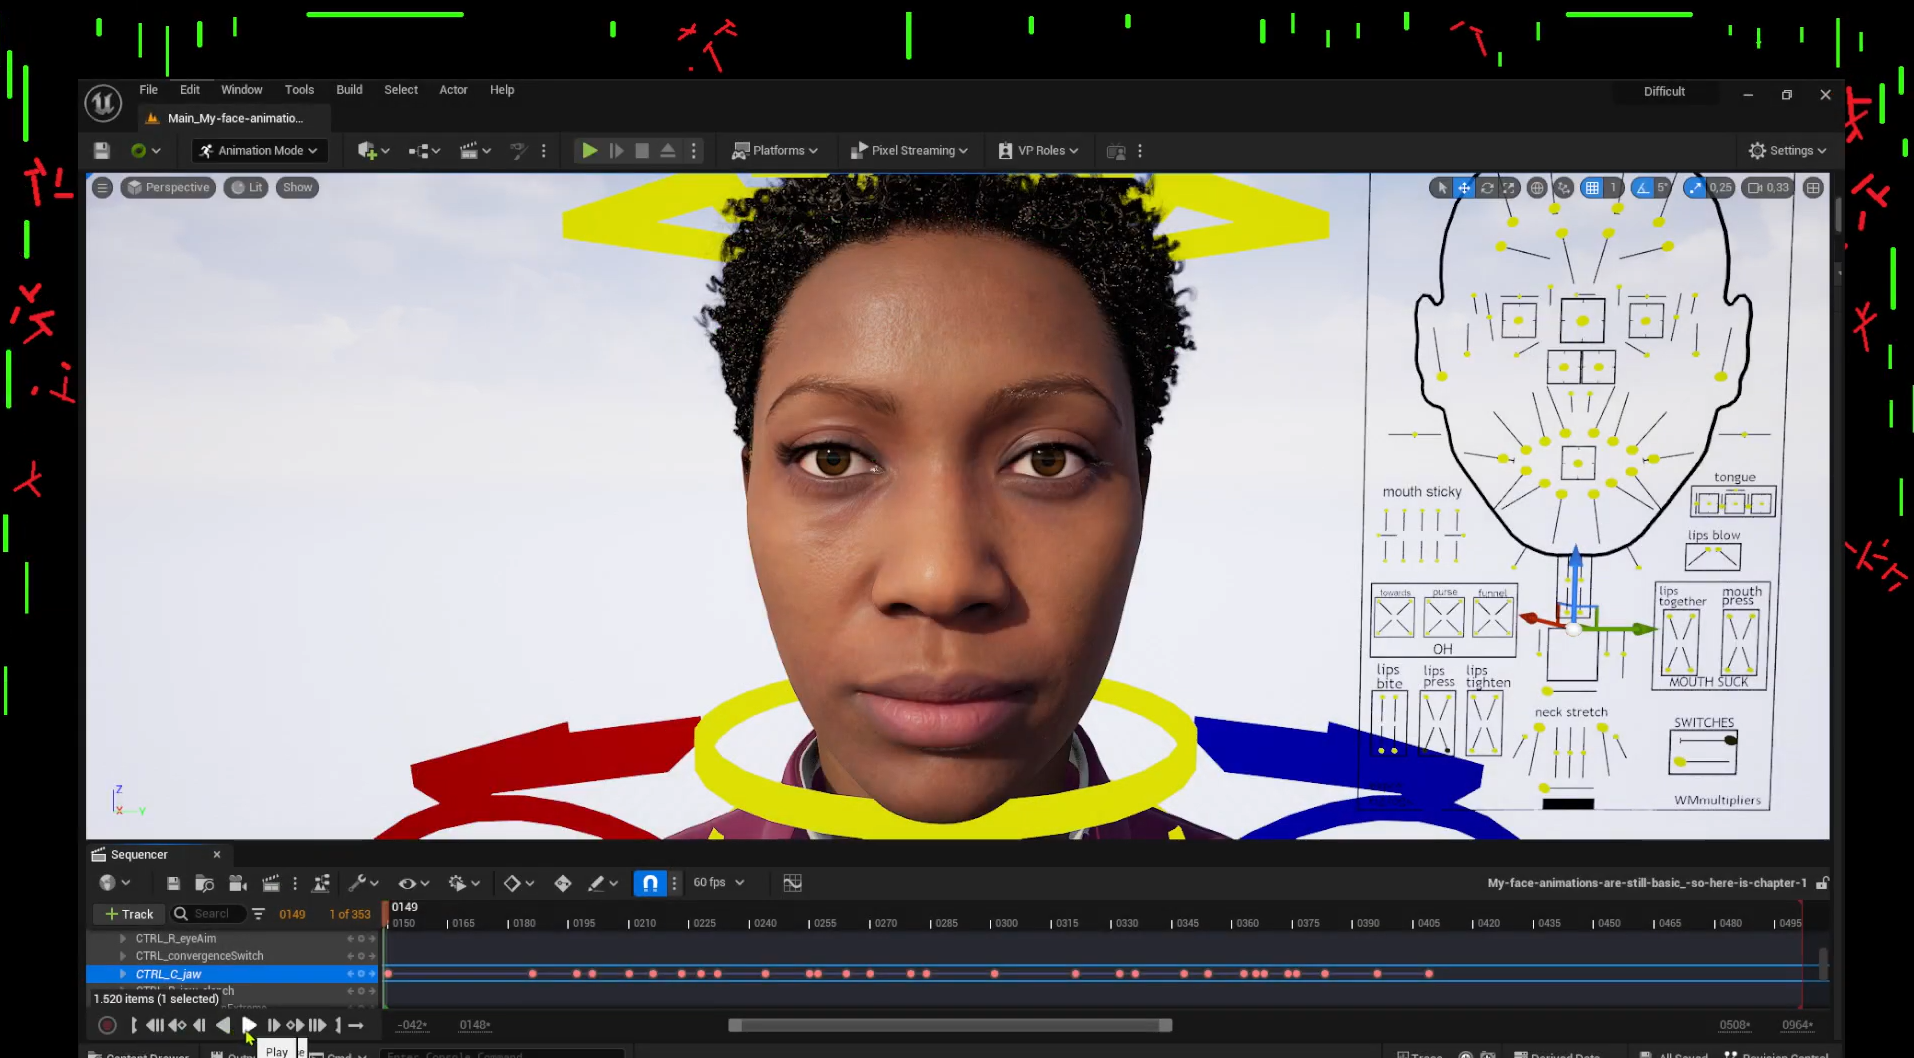
Task: Toggle grid snapping in viewport
Action: (x=1592, y=188)
